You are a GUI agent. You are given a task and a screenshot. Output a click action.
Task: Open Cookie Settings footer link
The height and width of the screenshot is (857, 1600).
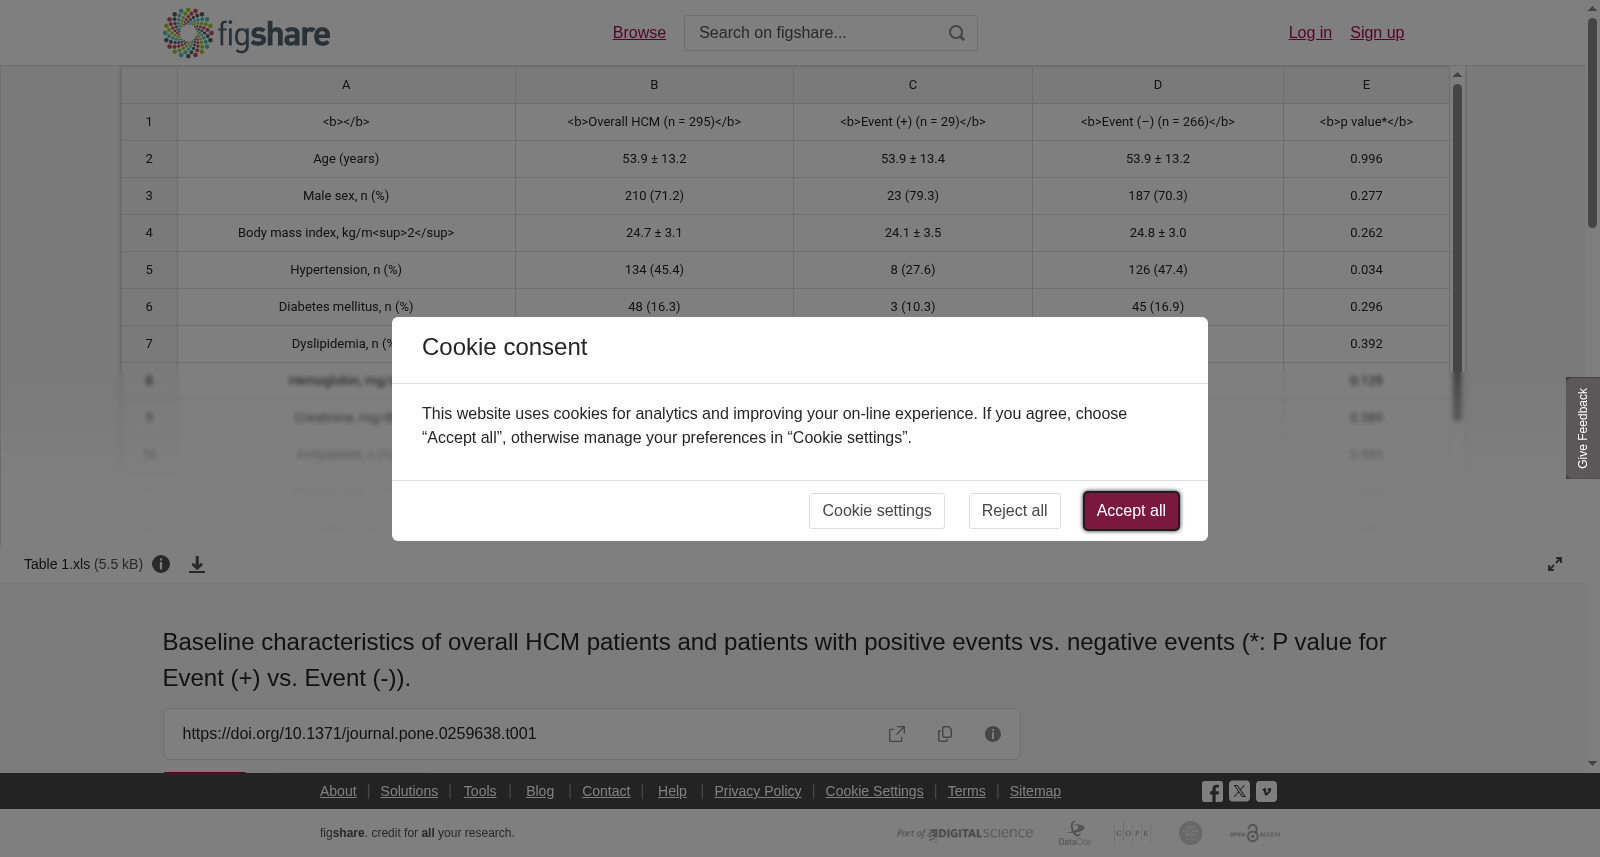tap(874, 791)
